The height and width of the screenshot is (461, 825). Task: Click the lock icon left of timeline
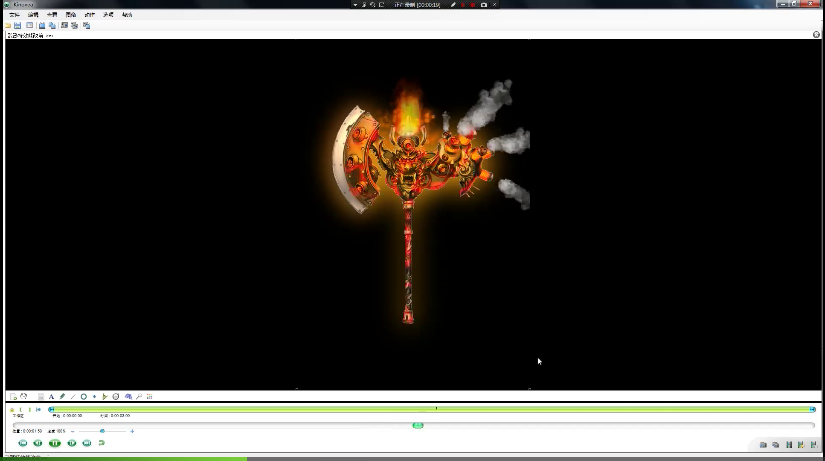(x=12, y=409)
